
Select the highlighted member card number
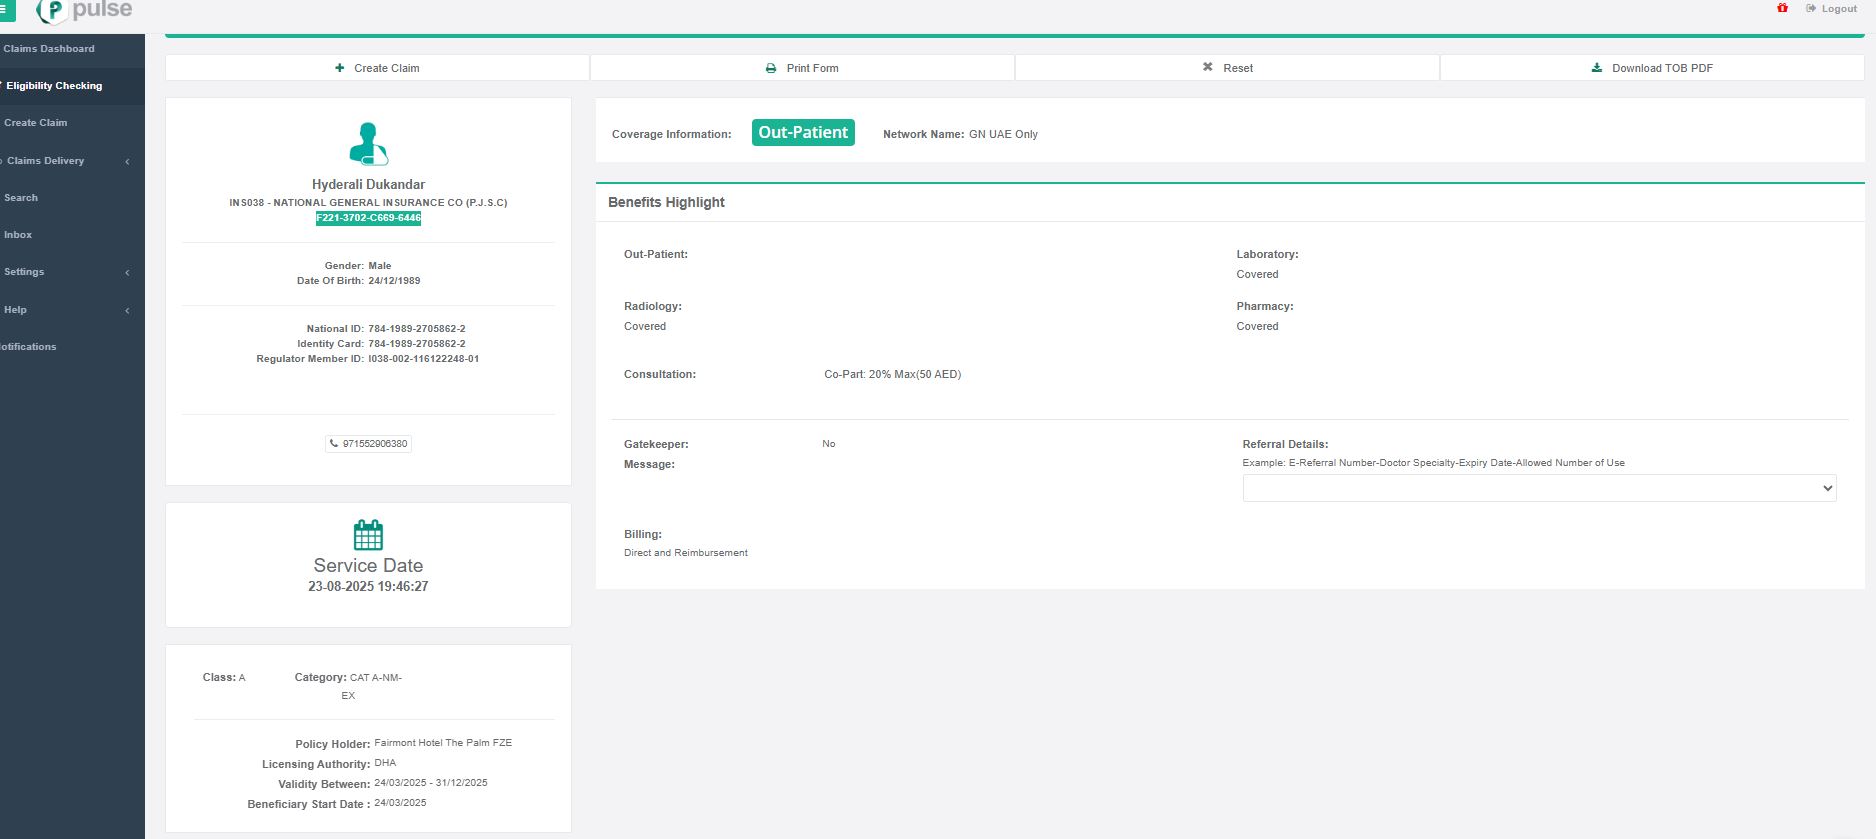click(368, 218)
